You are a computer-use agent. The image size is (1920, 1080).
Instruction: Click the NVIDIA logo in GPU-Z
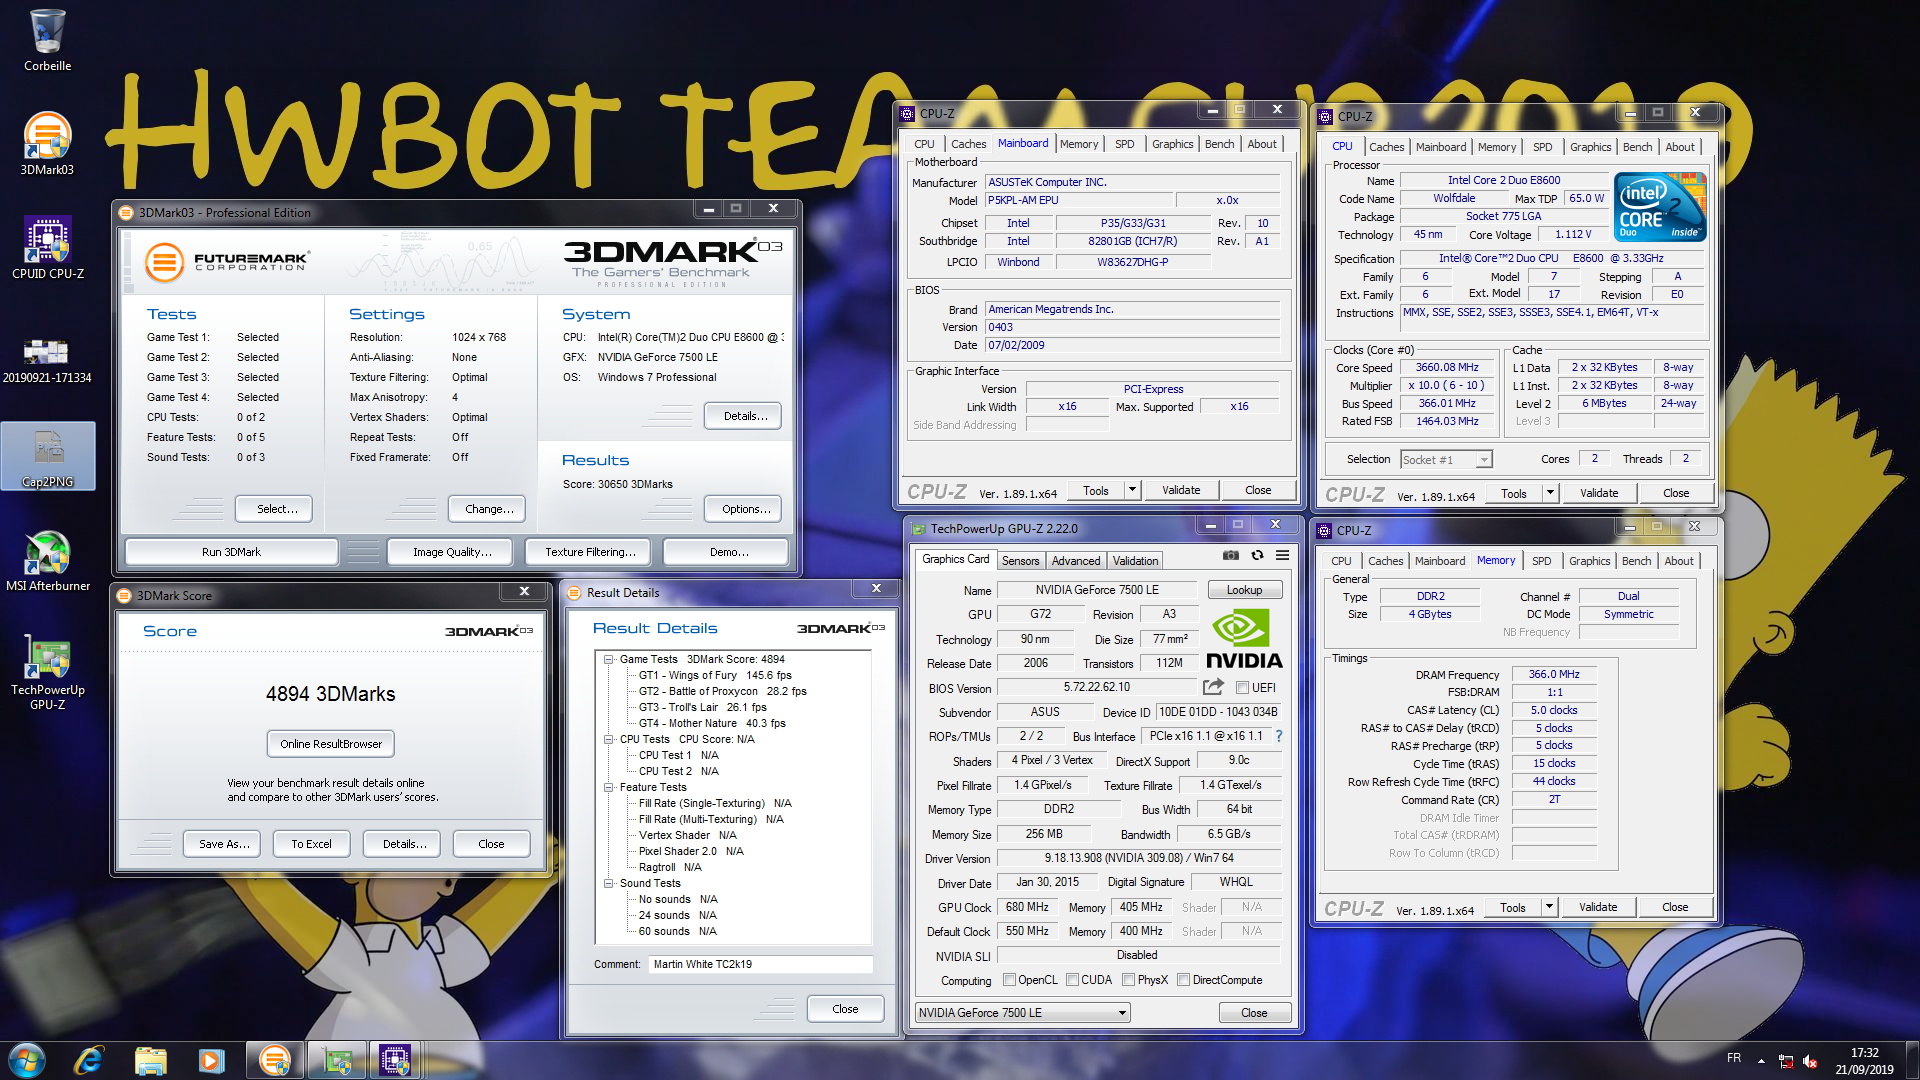coord(1243,640)
